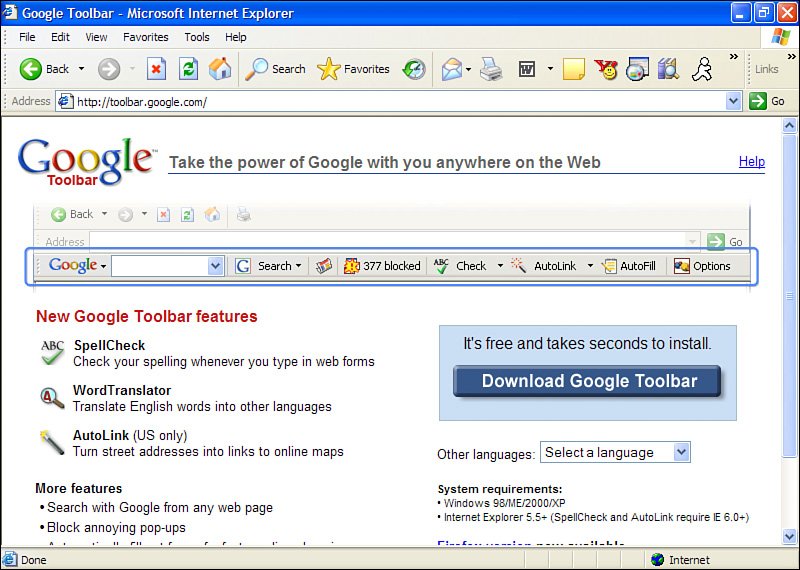Click the globe window icon in IE toolbar
The width and height of the screenshot is (800, 570).
[x=637, y=69]
